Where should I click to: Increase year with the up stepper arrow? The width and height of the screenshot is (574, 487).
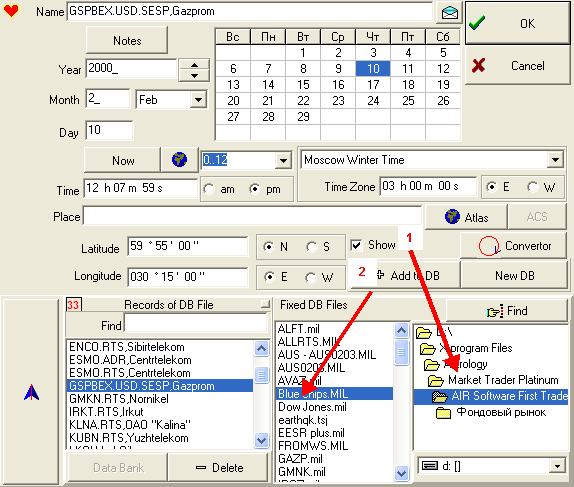pos(194,65)
